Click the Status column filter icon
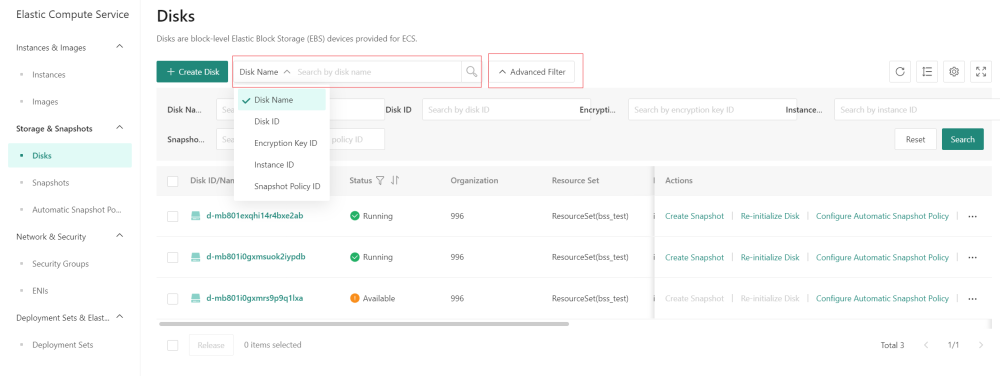 [x=380, y=180]
